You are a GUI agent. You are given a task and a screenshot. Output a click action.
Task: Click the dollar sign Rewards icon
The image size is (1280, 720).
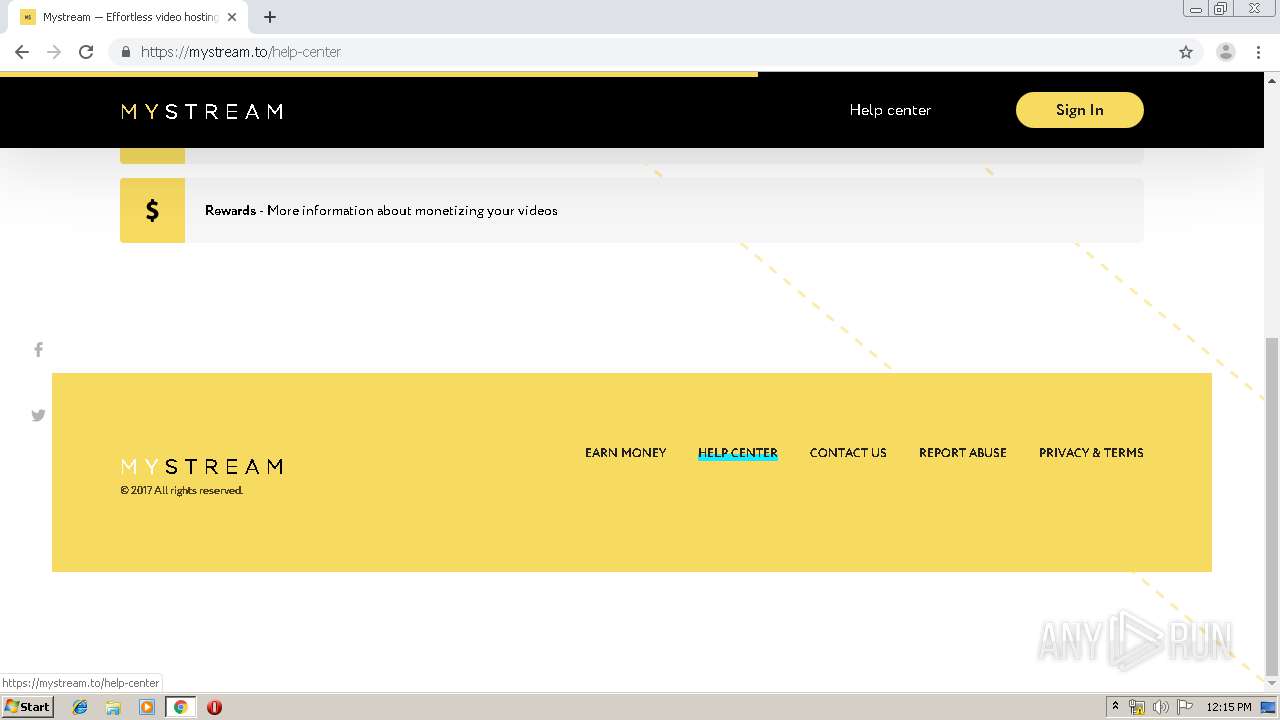click(152, 210)
